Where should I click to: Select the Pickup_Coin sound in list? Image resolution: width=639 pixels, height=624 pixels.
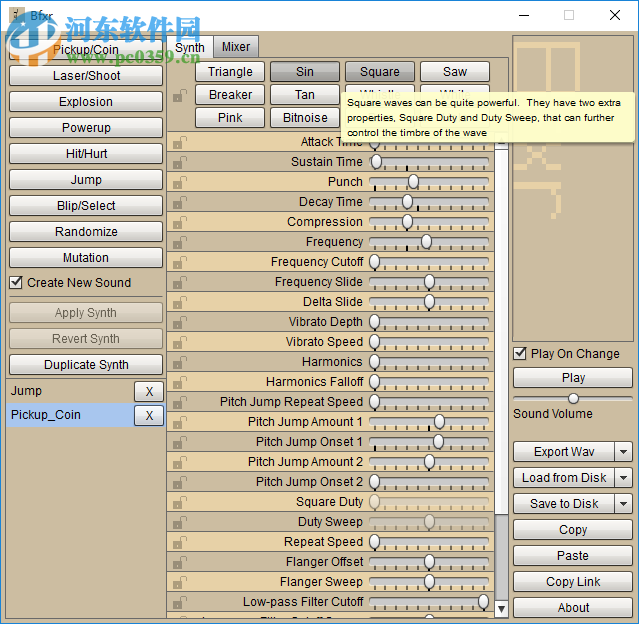point(70,415)
